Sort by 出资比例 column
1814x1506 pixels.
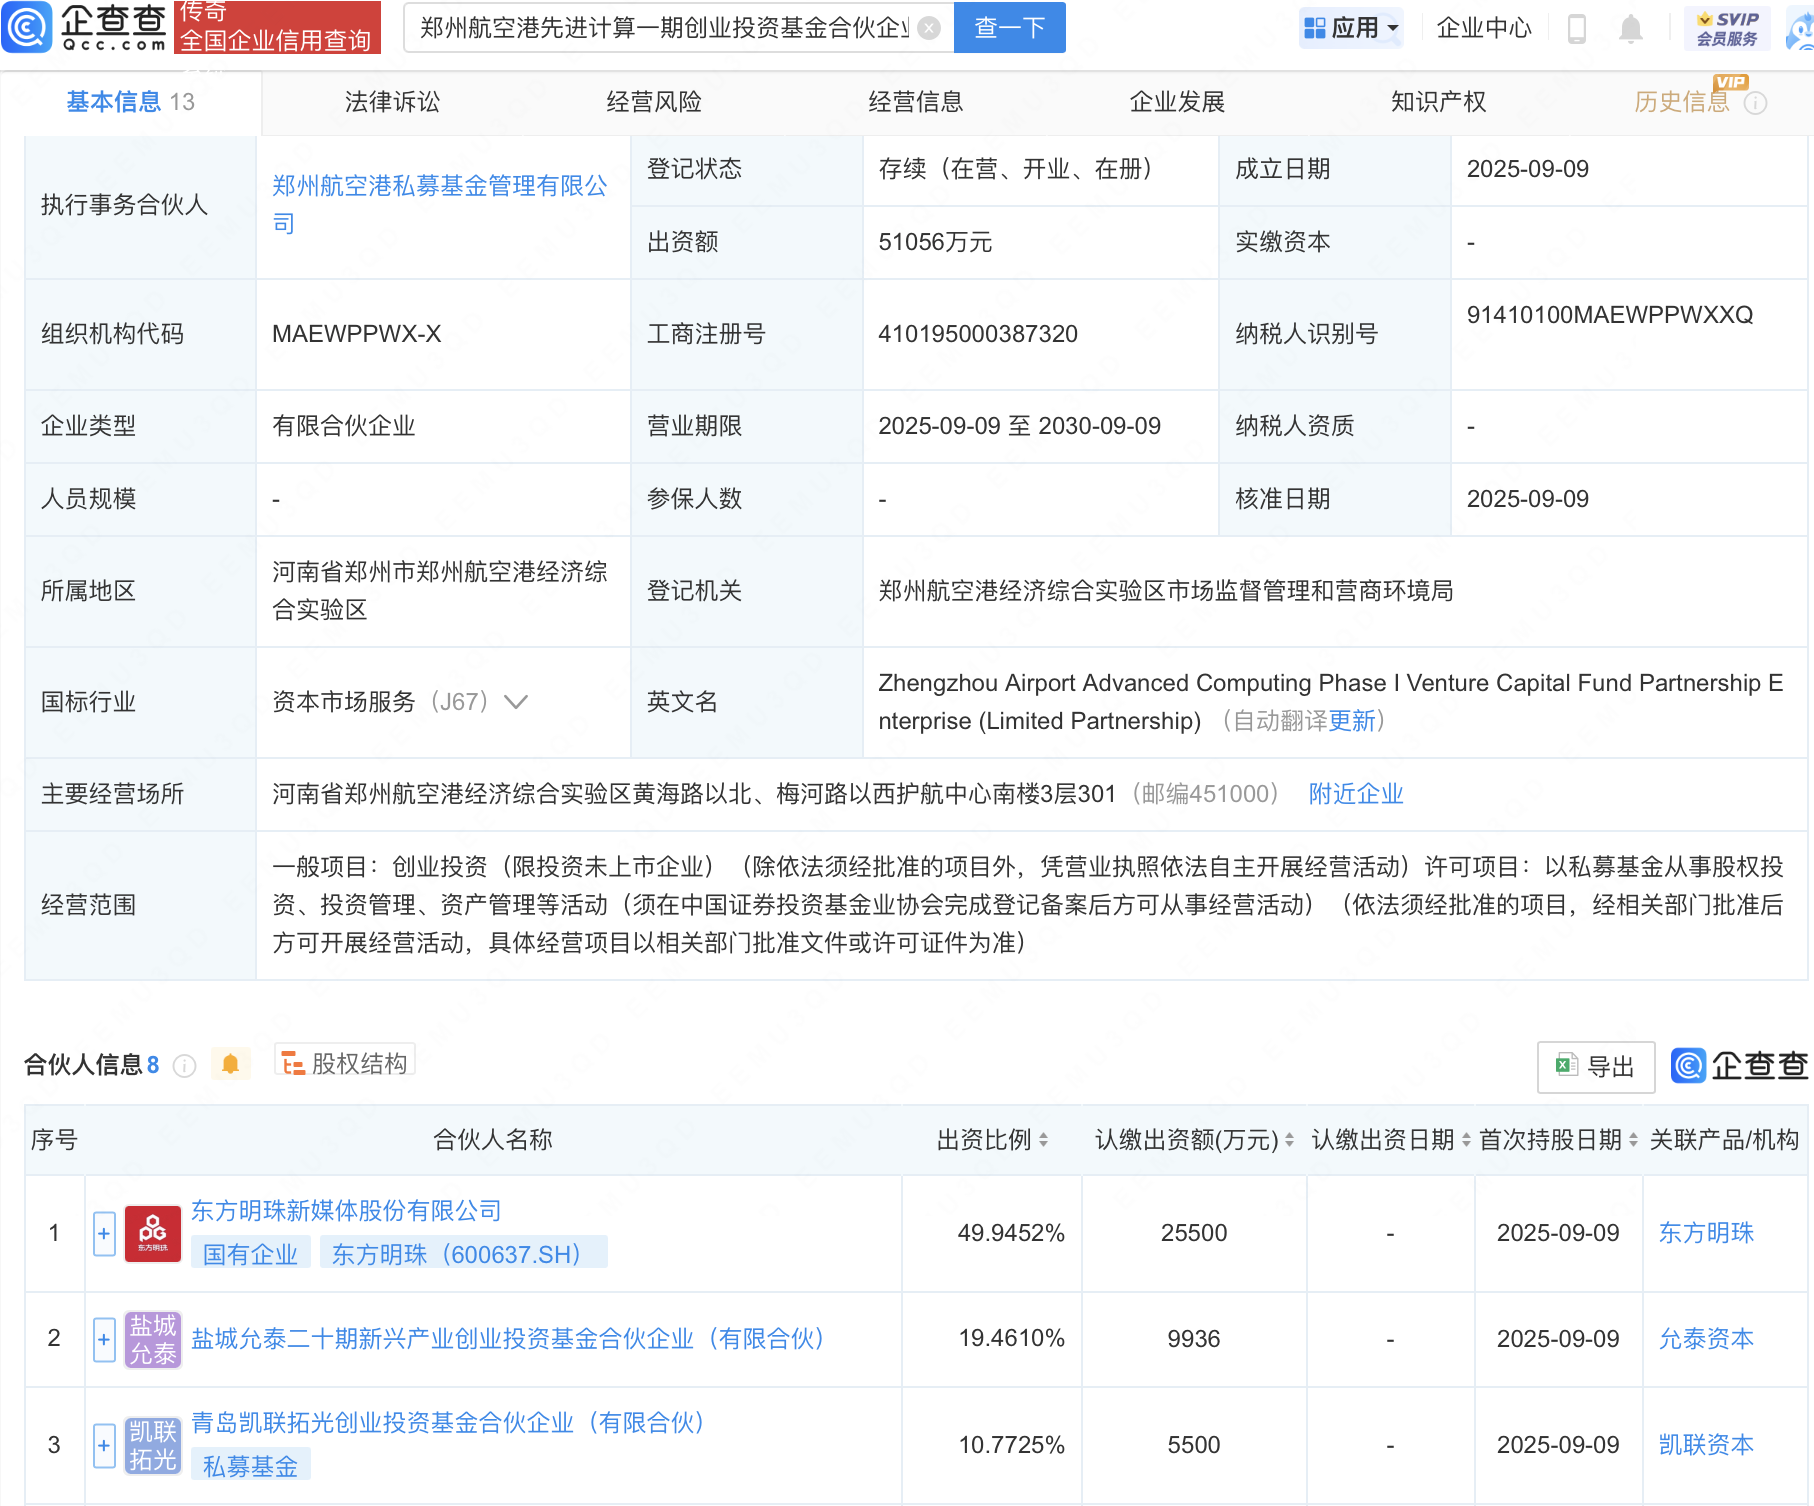click(x=1043, y=1140)
